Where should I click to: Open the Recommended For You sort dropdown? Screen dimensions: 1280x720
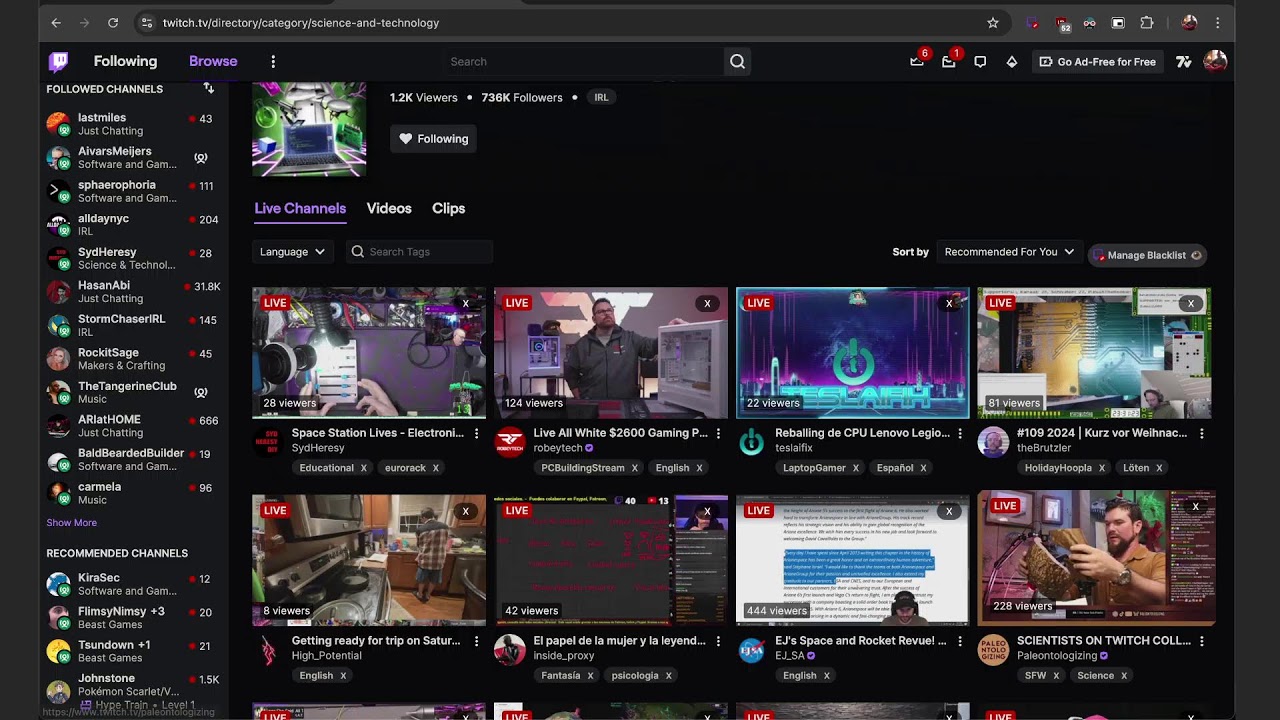point(1010,252)
